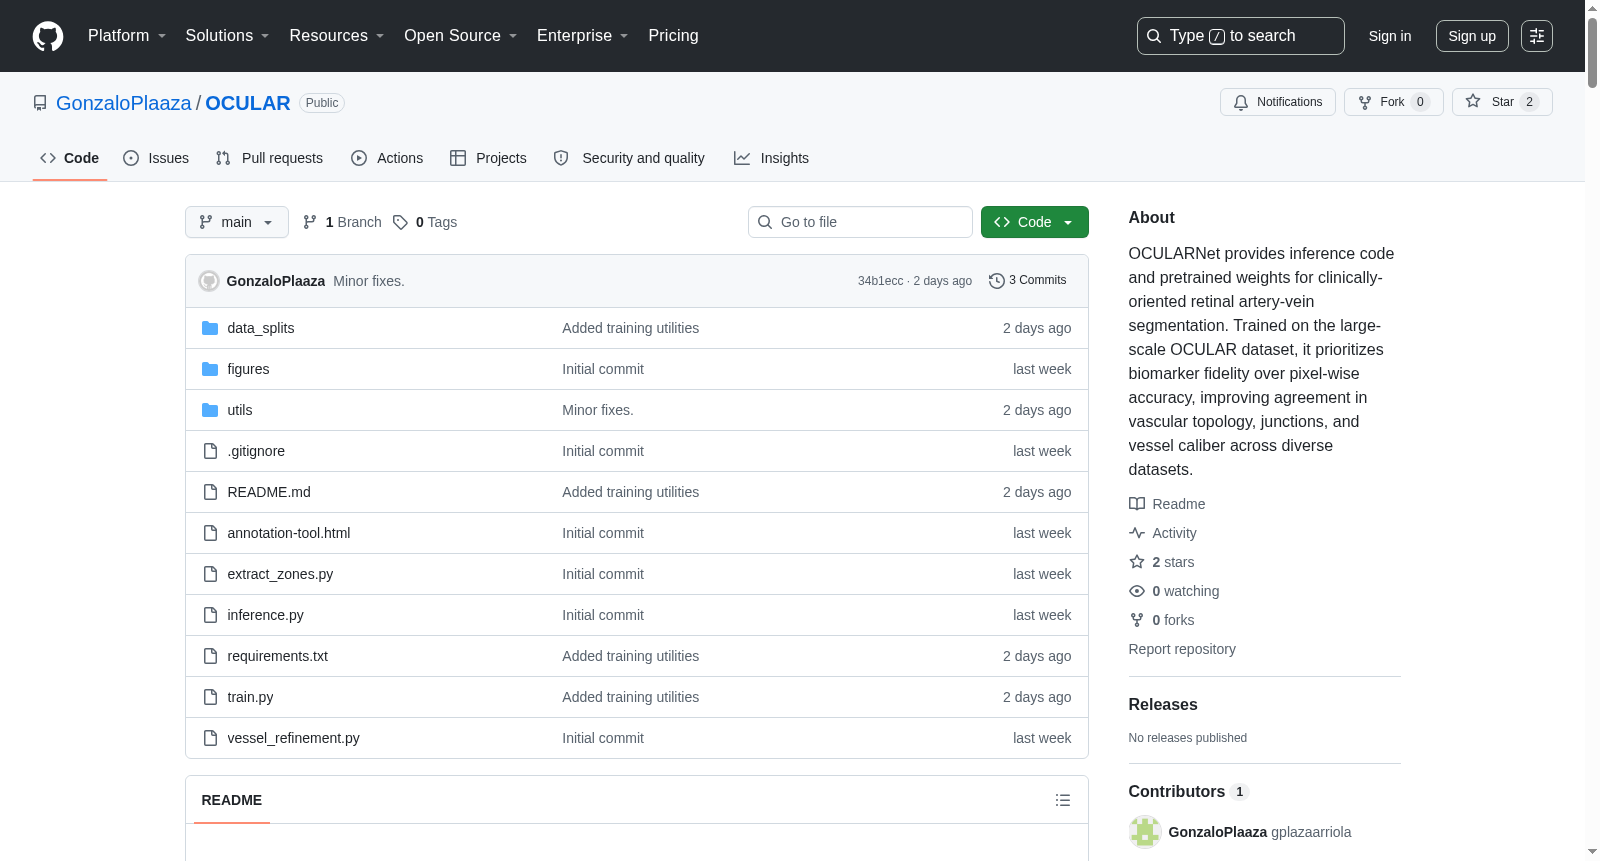Click the utils folder icon
Viewport: 1600px width, 861px height.
tap(210, 410)
